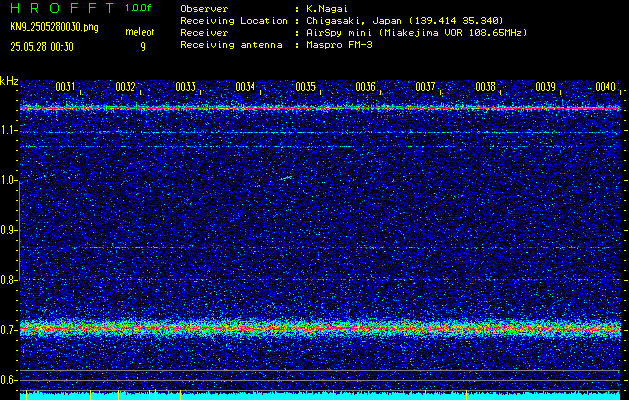
Task: Click time label 0034
Action: click(x=245, y=87)
